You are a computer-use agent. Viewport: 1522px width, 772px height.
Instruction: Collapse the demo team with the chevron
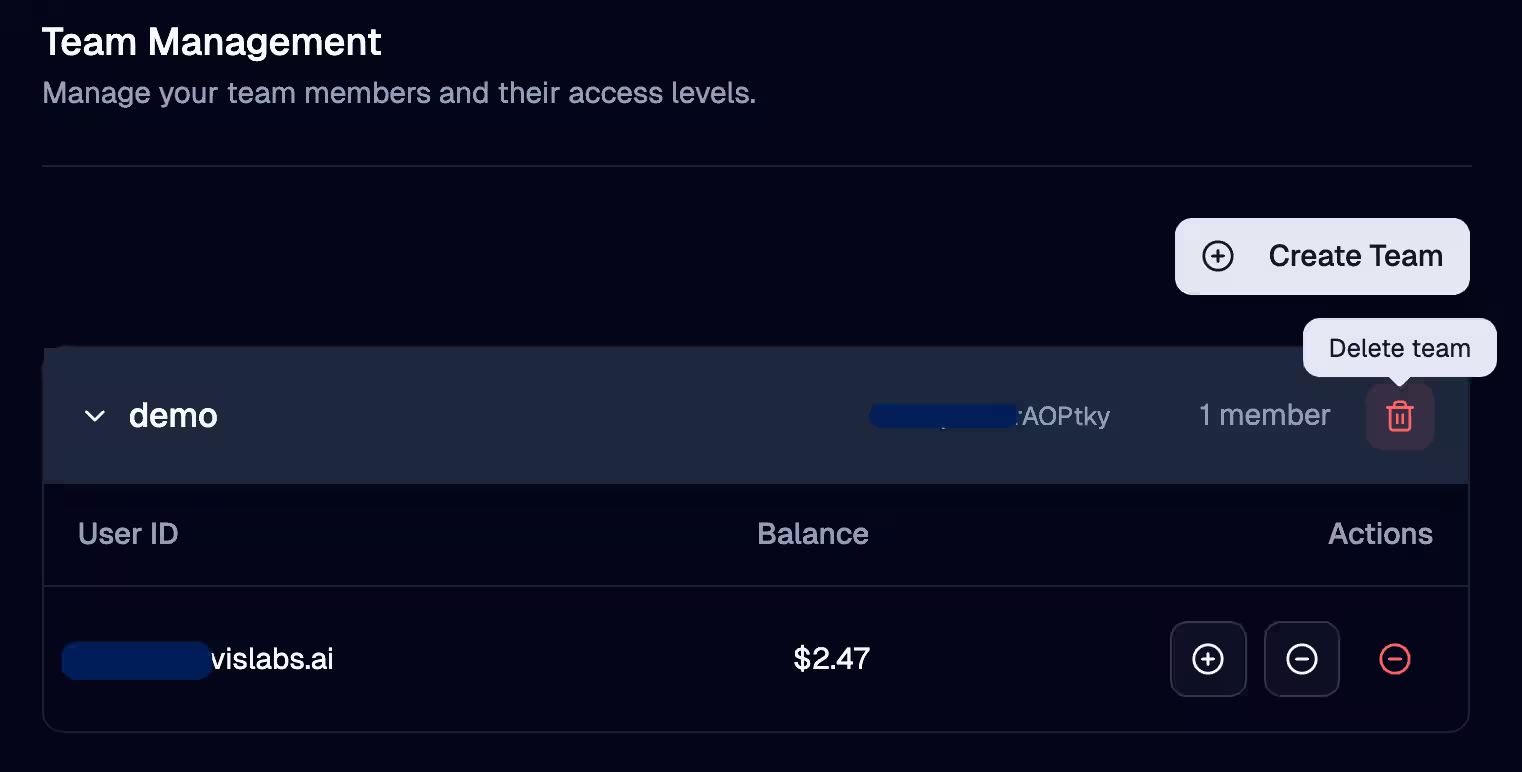(x=95, y=416)
